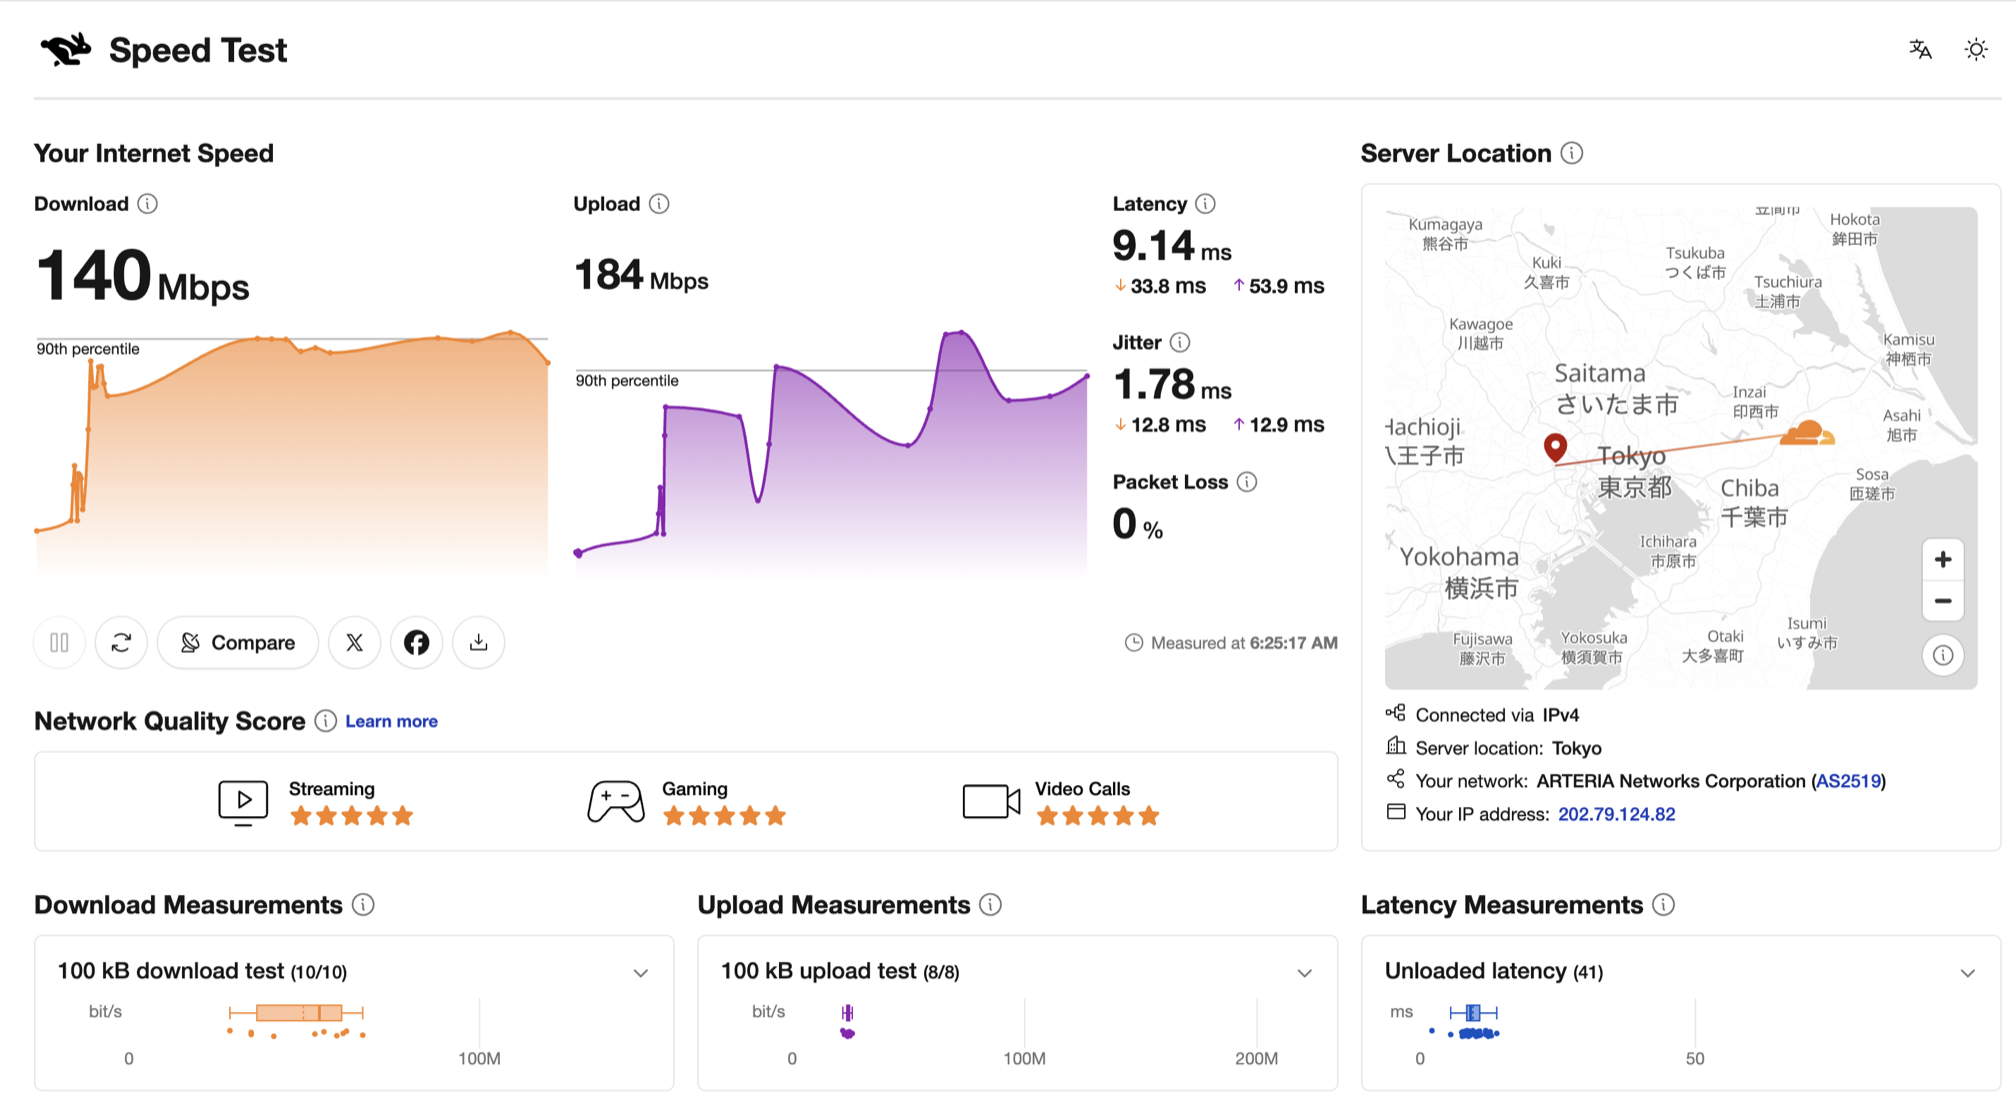This screenshot has width=2016, height=1106.
Task: Zoom in on the server map
Action: [x=1943, y=559]
